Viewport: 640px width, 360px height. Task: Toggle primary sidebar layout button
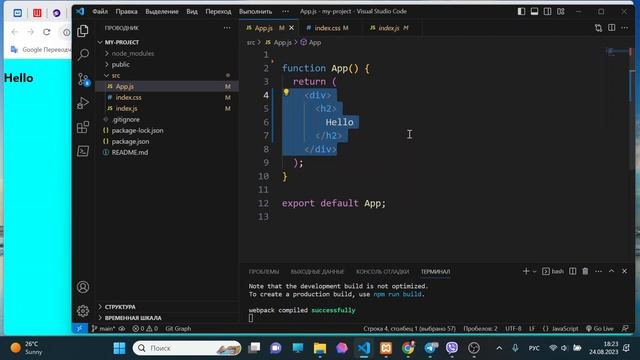521,11
